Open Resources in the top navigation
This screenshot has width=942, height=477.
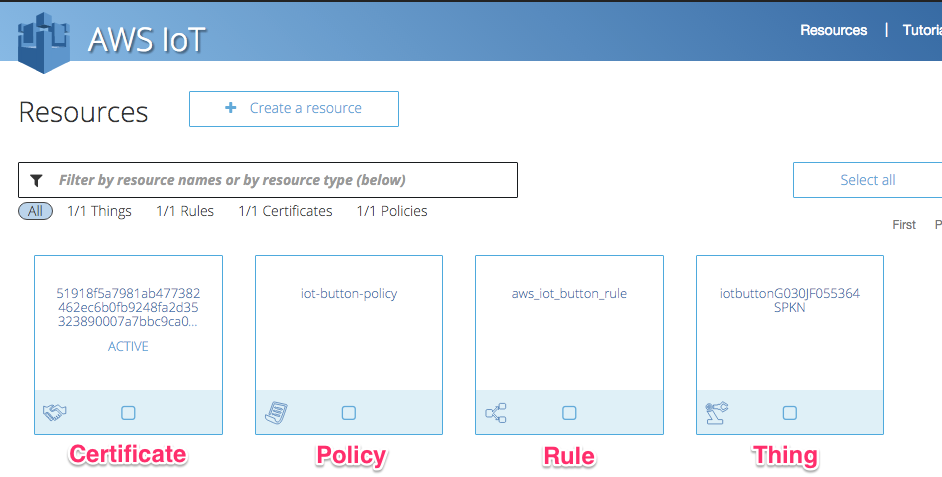[833, 30]
